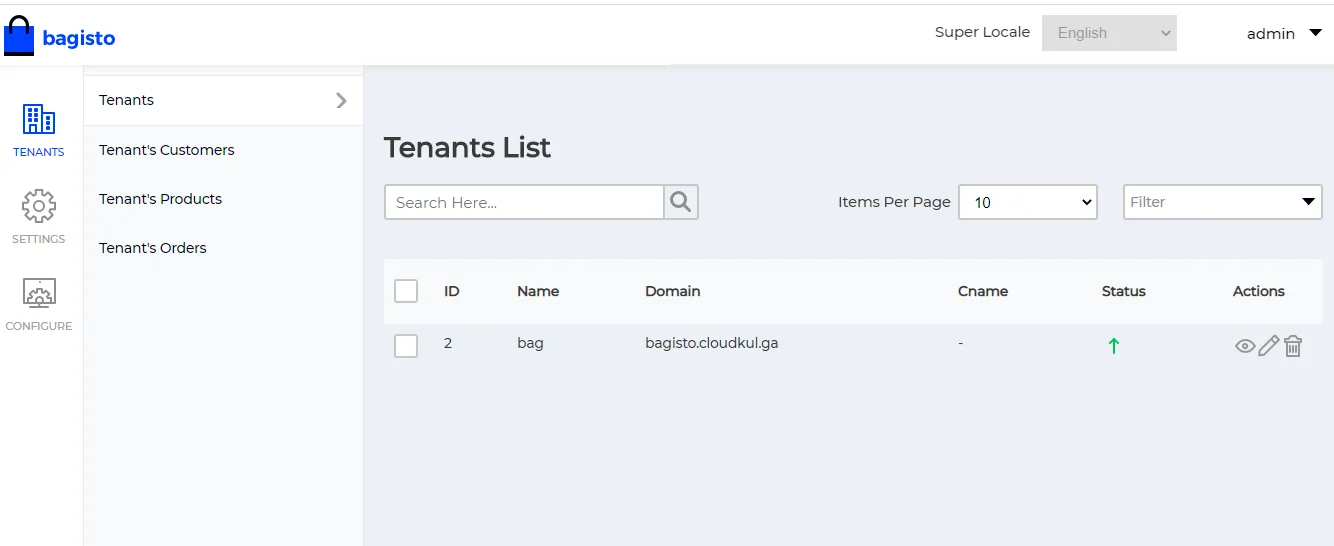Select the Tenants menu item

(223, 100)
